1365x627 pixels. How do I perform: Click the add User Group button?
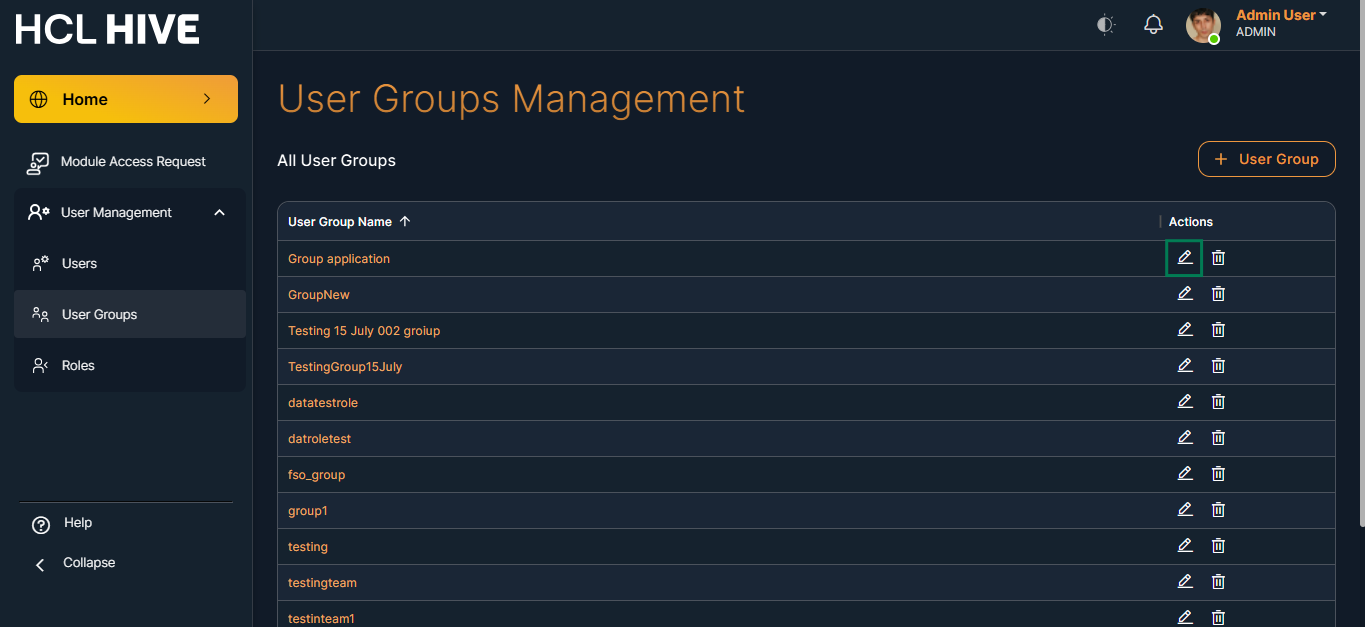pyautogui.click(x=1266, y=159)
